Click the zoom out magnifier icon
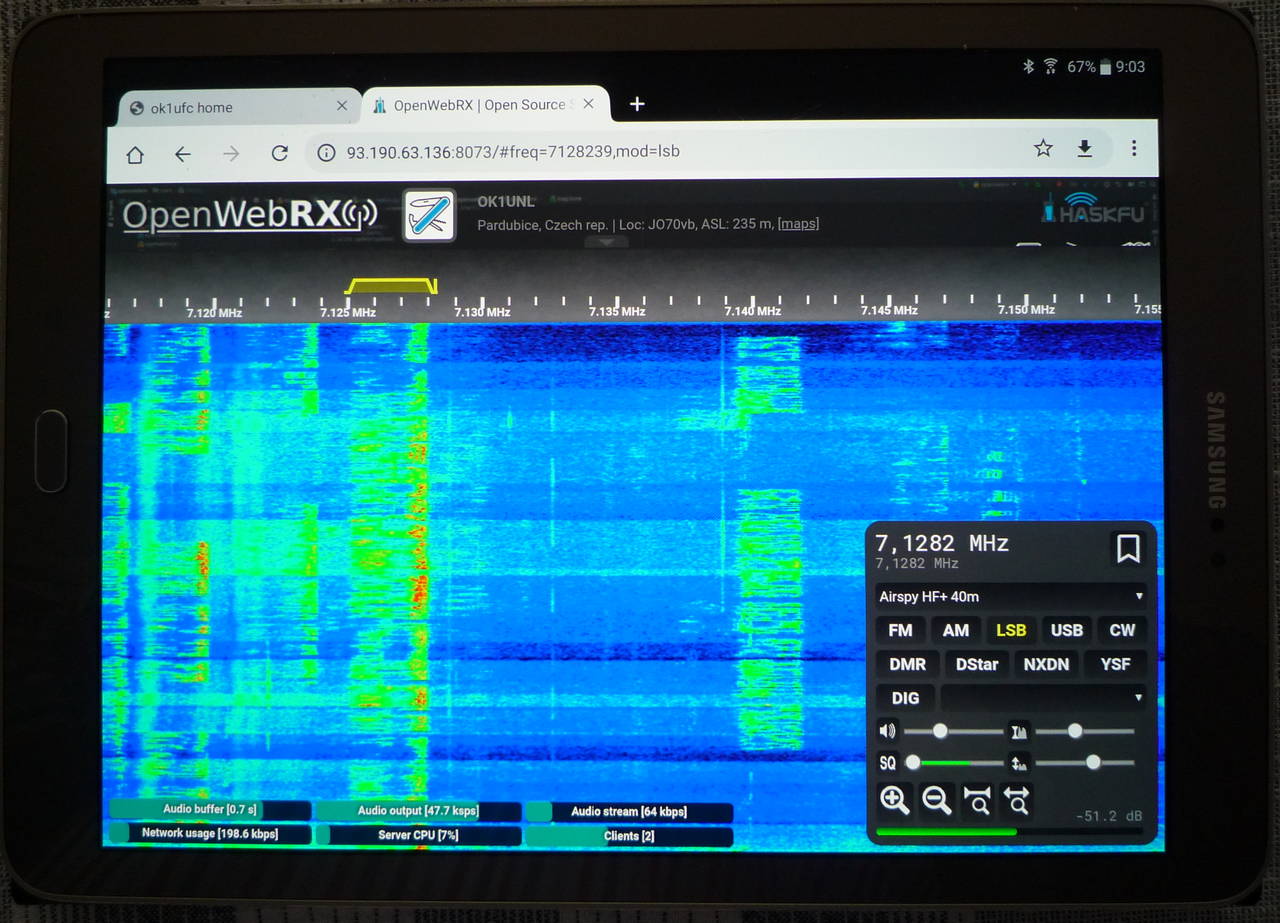 coord(936,800)
